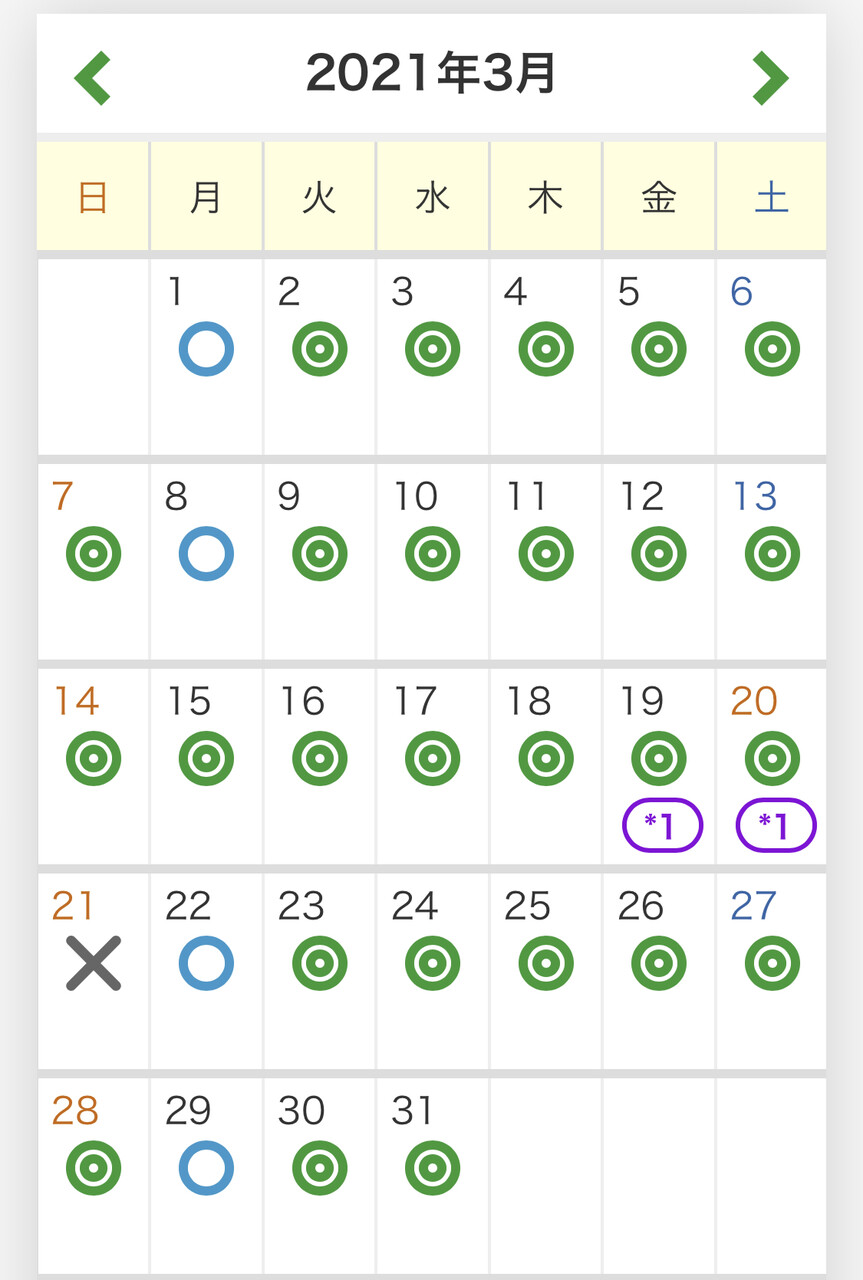Choose the date March 10
This screenshot has width=863, height=1280.
click(x=415, y=496)
